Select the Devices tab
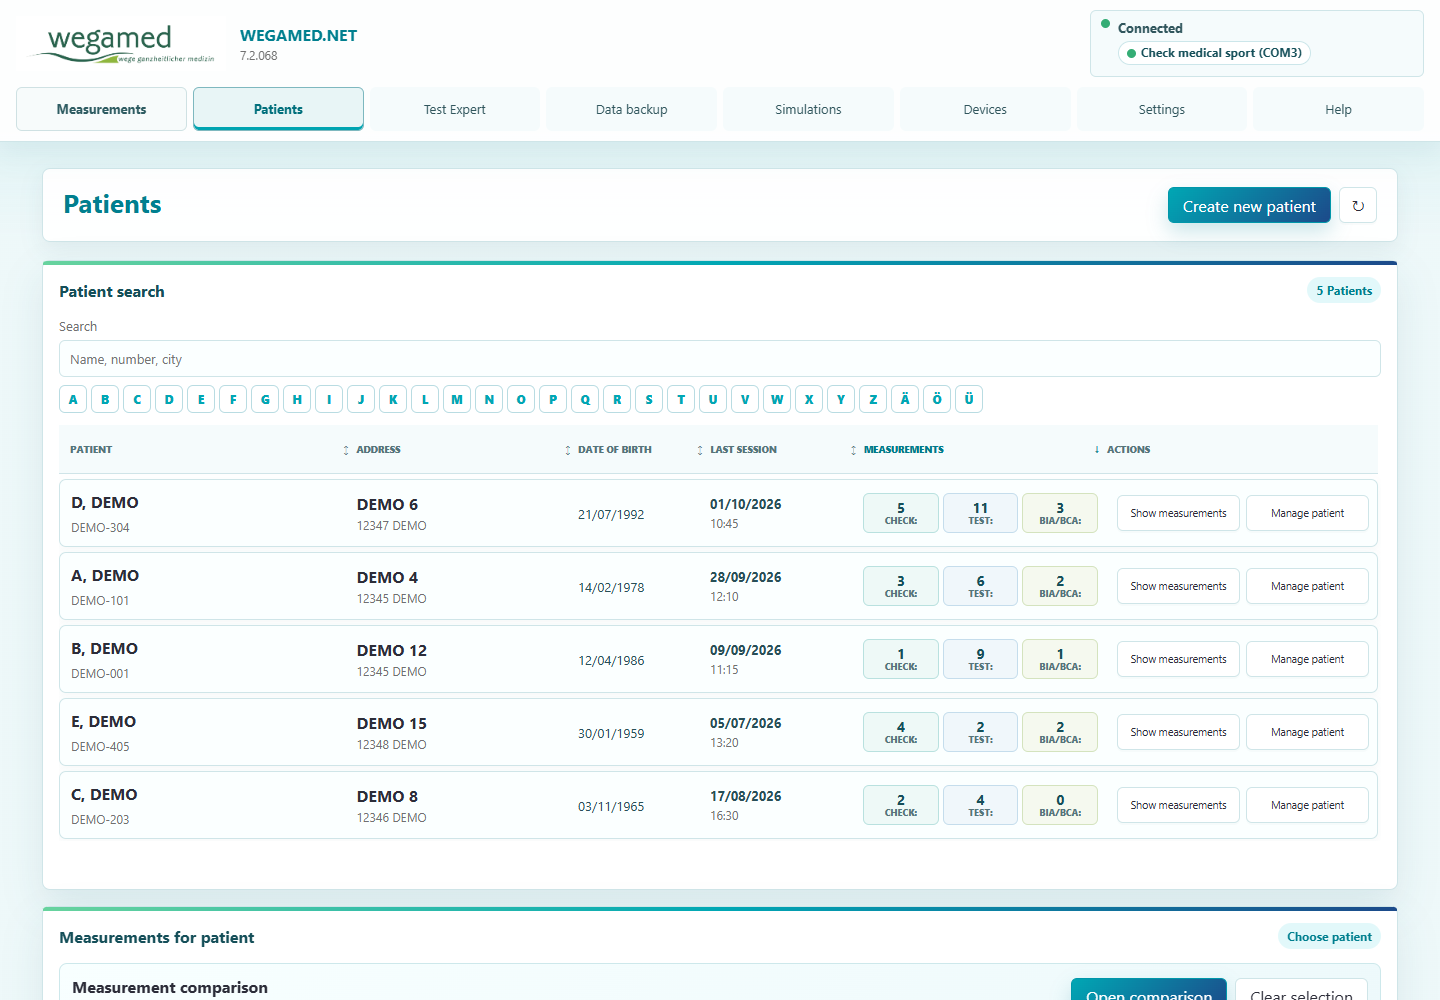 click(x=985, y=109)
